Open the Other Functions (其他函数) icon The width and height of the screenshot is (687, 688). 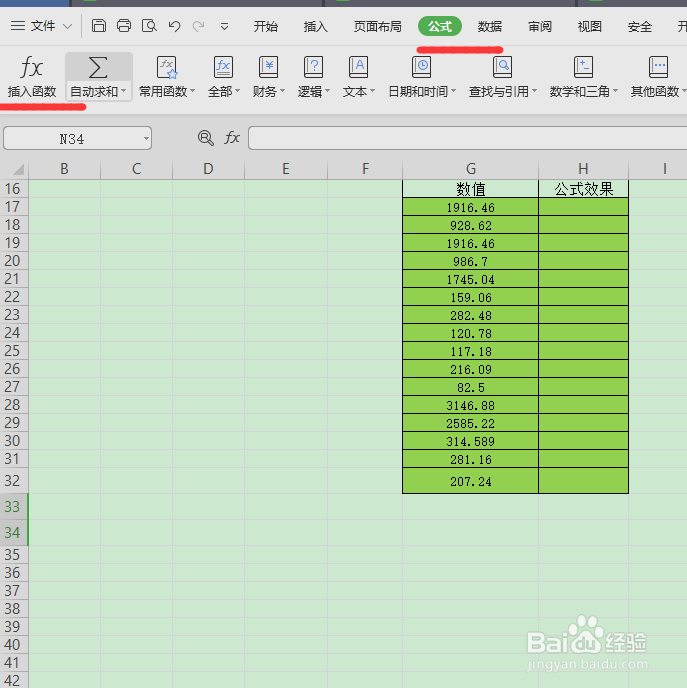click(x=658, y=68)
